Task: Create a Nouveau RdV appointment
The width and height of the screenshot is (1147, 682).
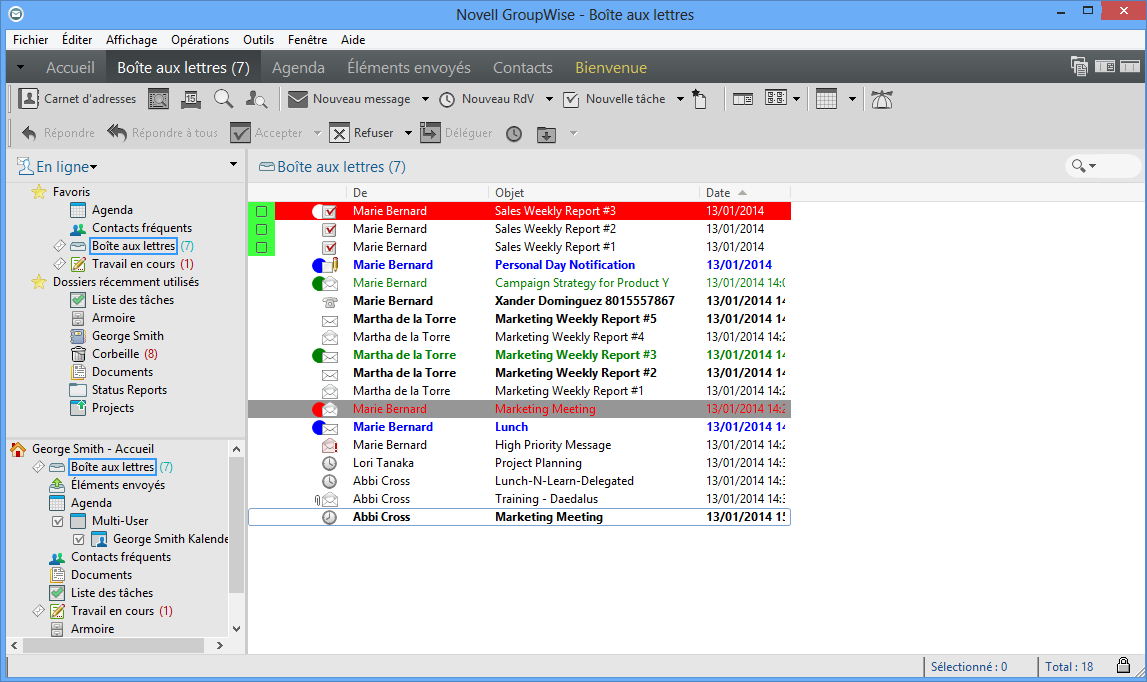Action: click(x=487, y=99)
